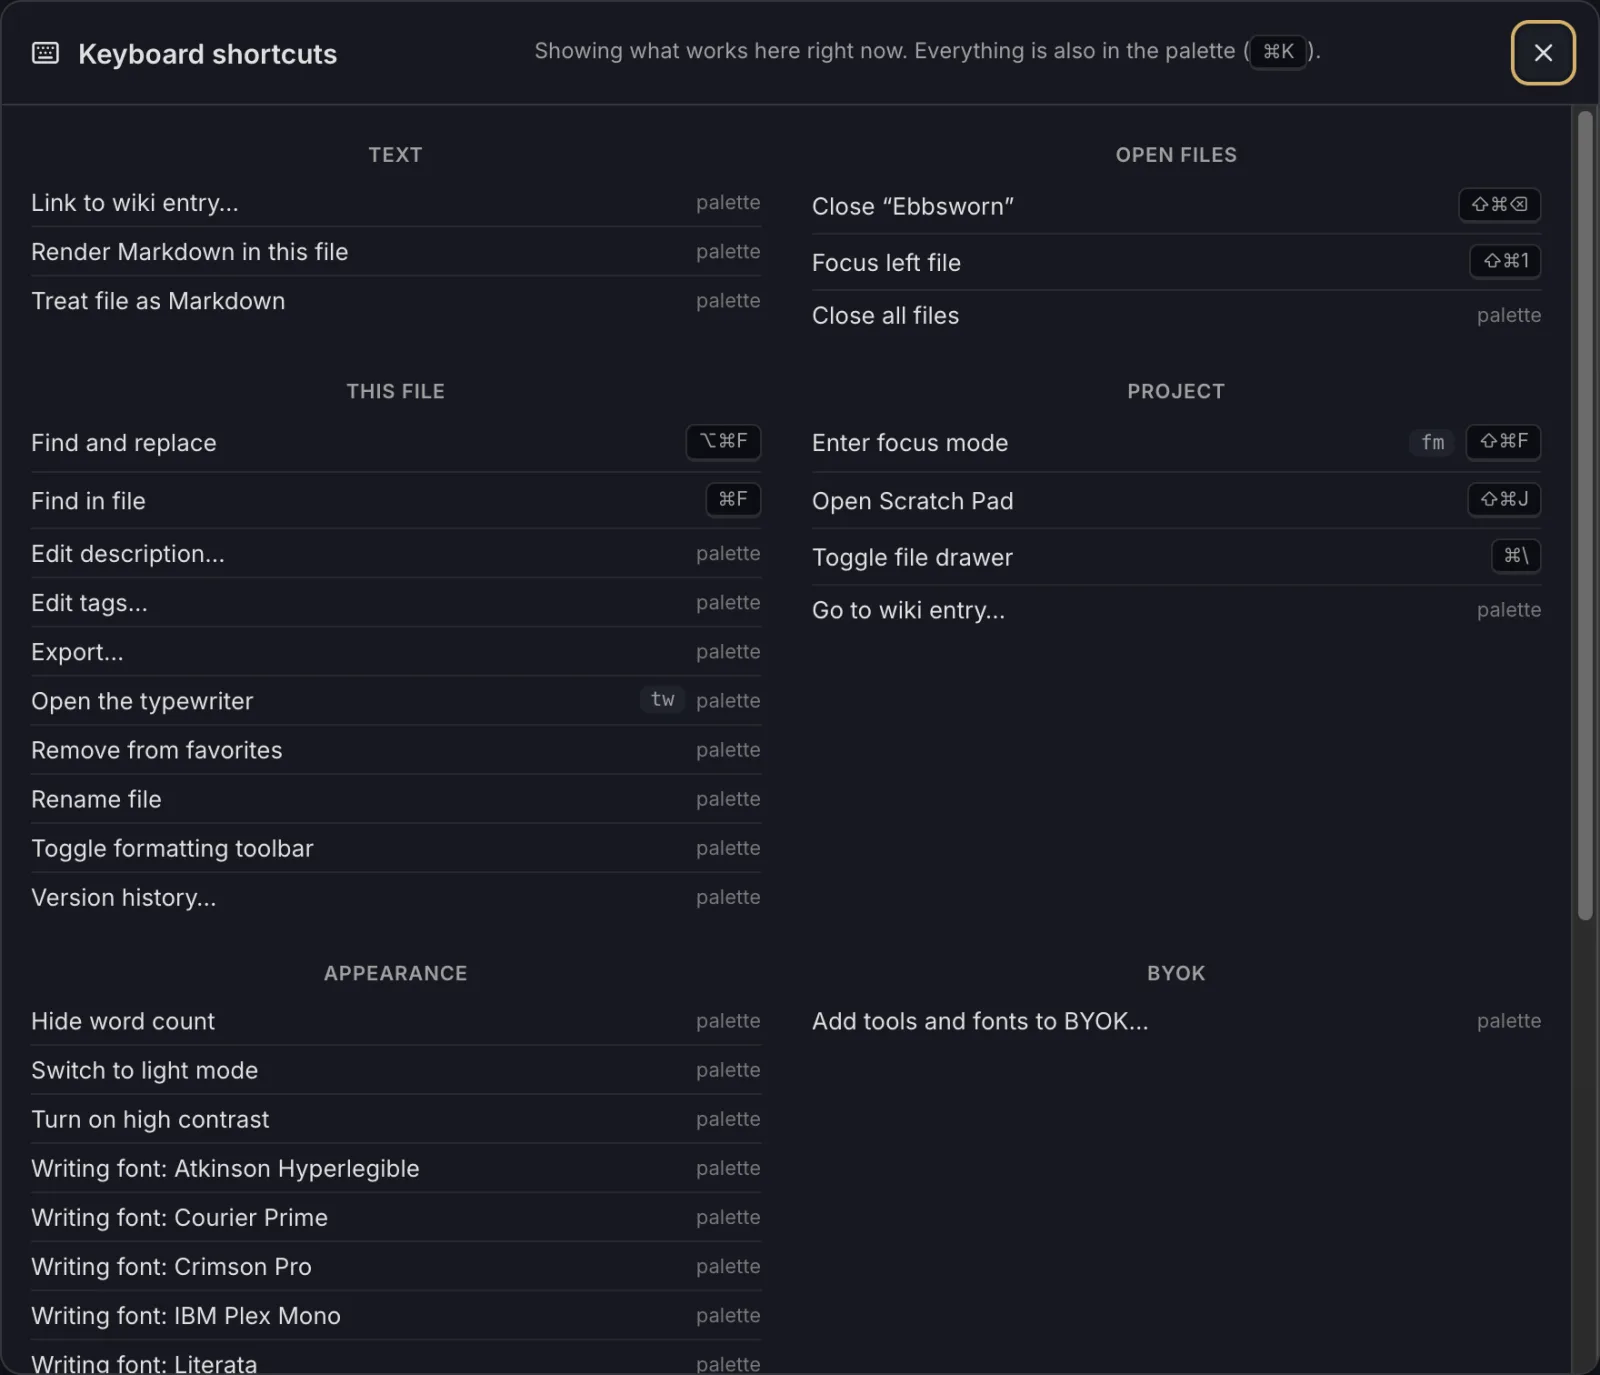Click the ⇧⌘⌫ shortcut key badge
The image size is (1600, 1375).
click(1499, 205)
